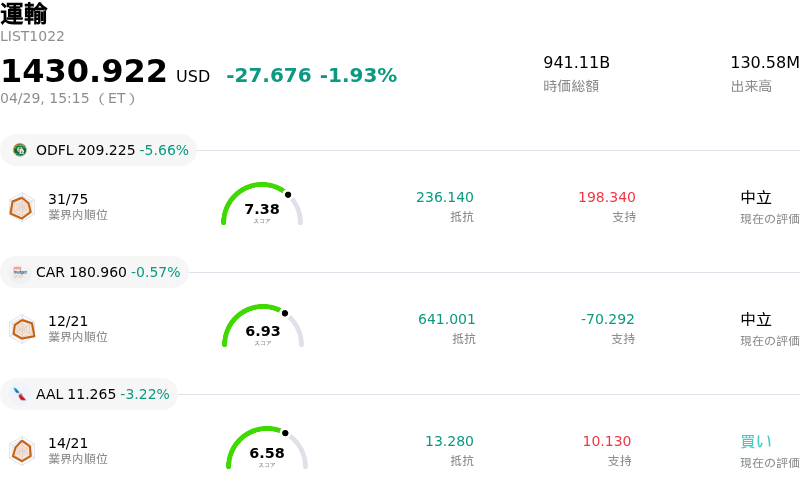Click AAL 買い rating label

[x=755, y=441]
